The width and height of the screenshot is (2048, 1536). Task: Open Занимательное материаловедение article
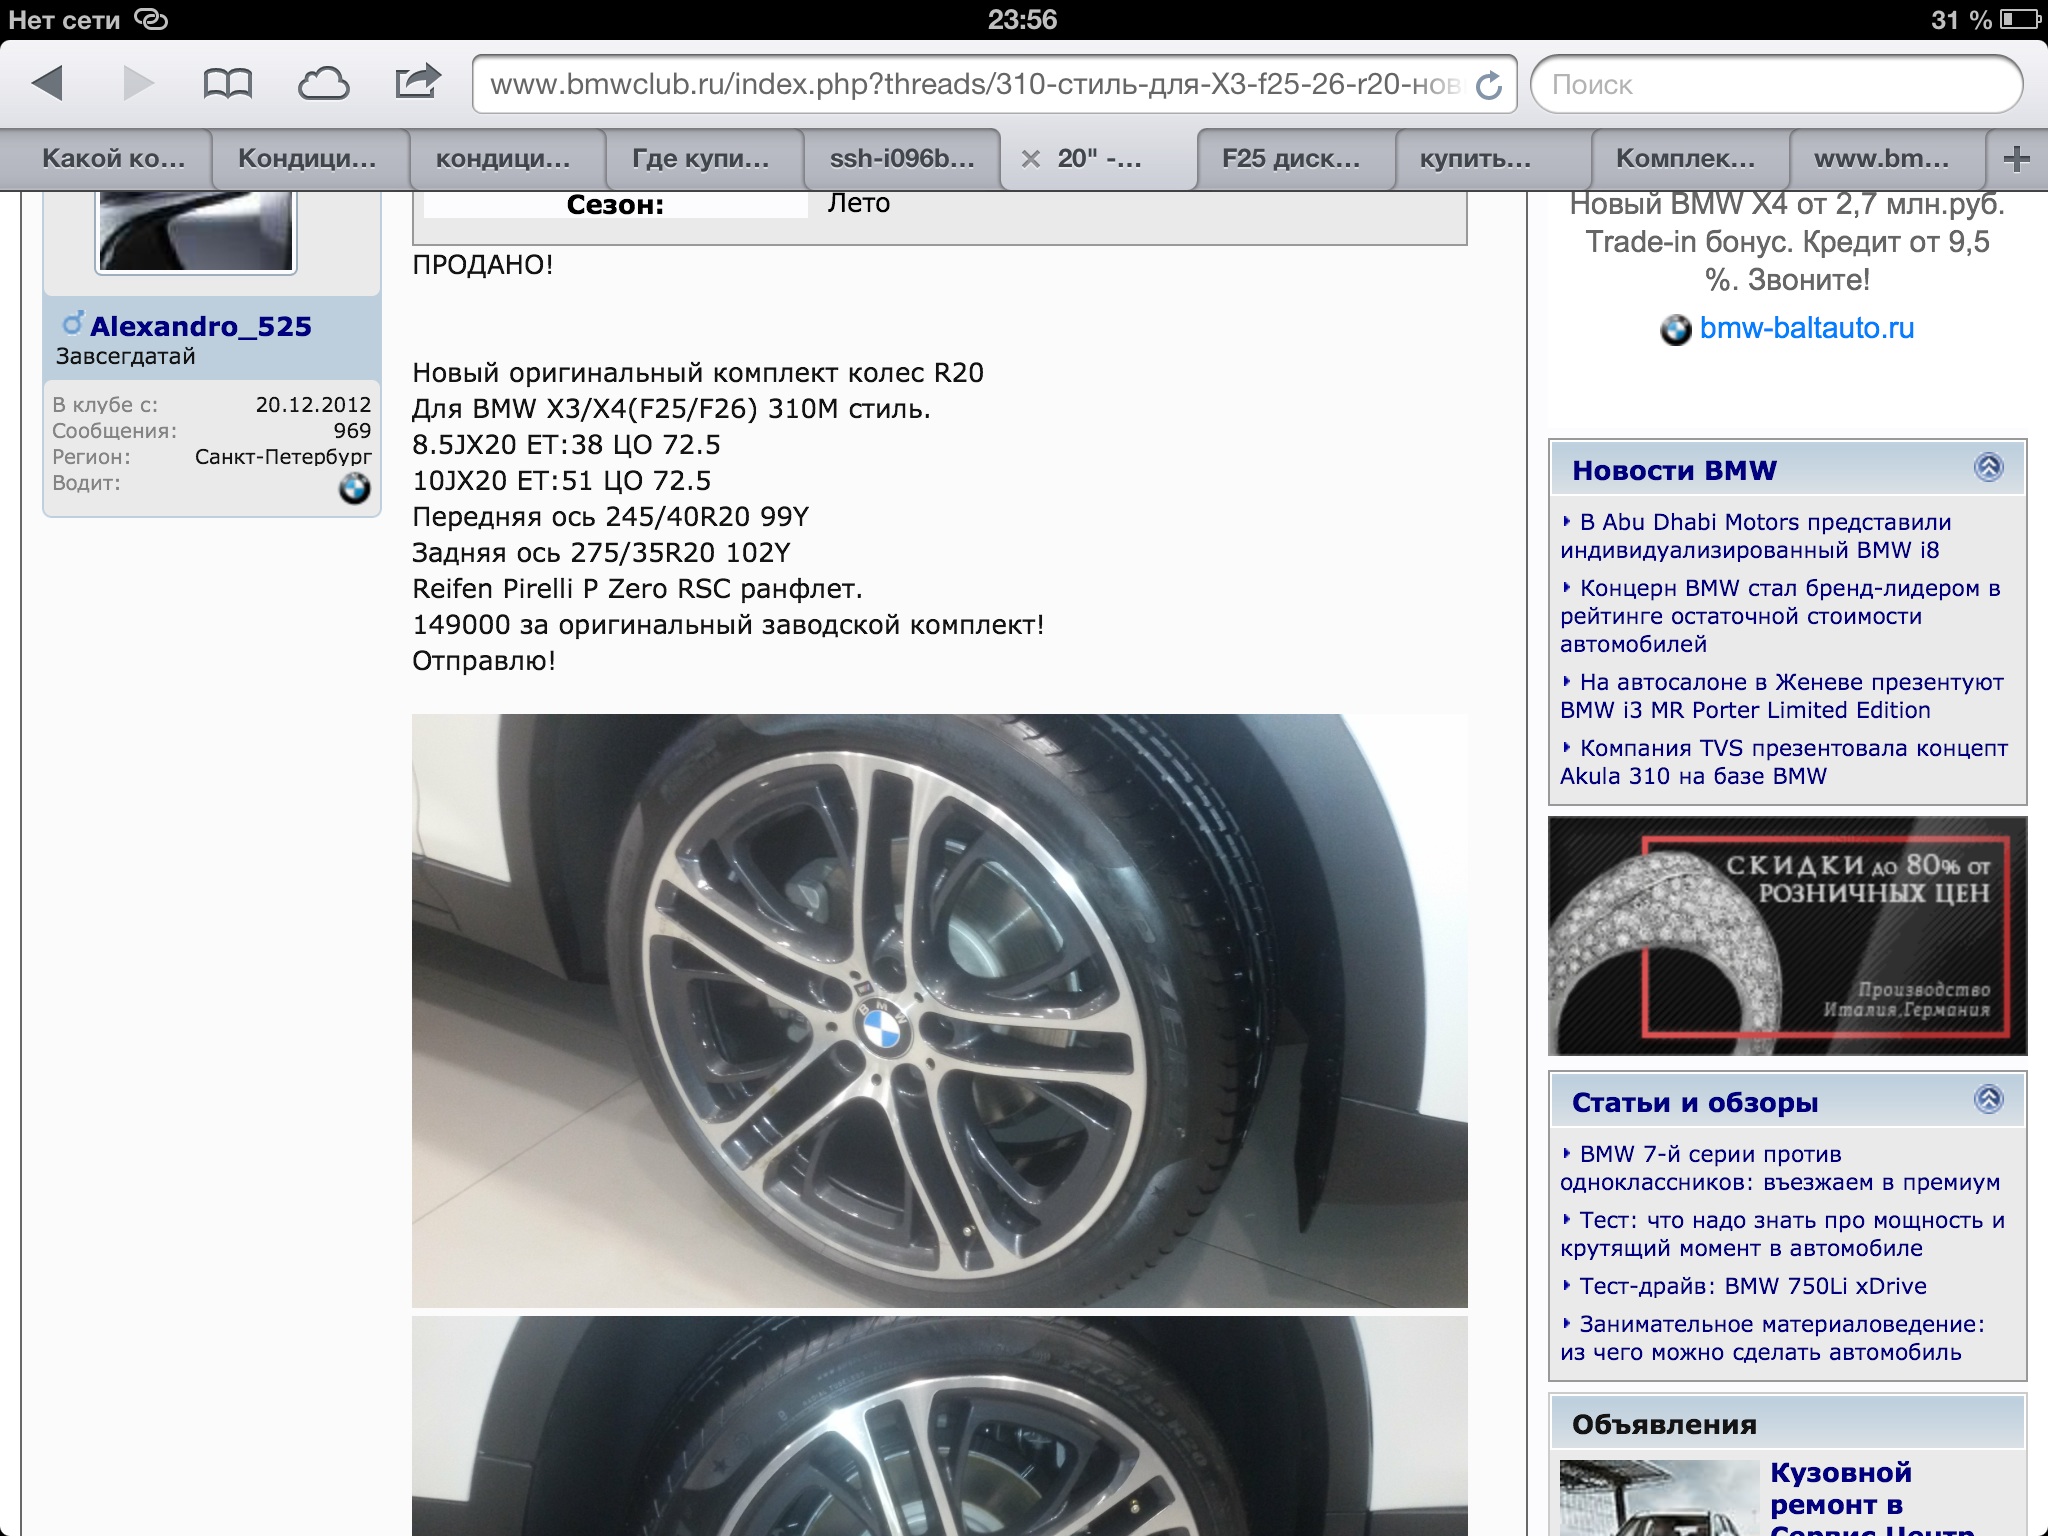[1773, 1338]
